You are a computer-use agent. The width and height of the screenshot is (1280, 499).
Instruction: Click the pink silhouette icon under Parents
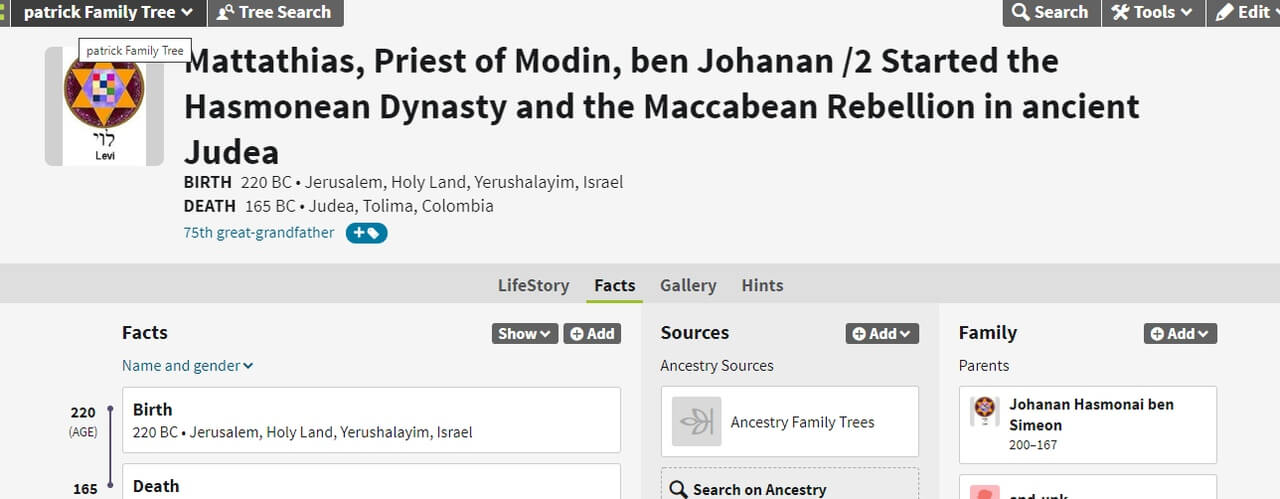(x=985, y=492)
